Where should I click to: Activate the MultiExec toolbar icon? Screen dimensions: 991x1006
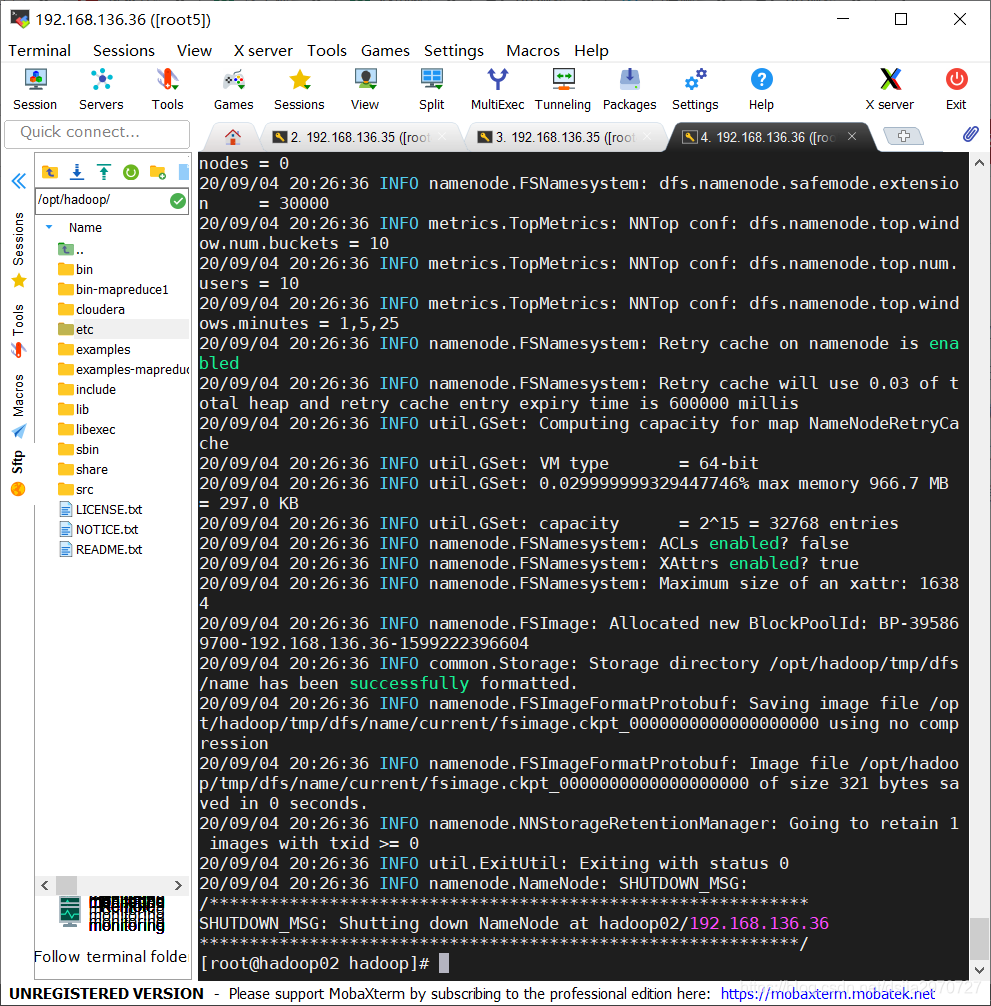(498, 89)
